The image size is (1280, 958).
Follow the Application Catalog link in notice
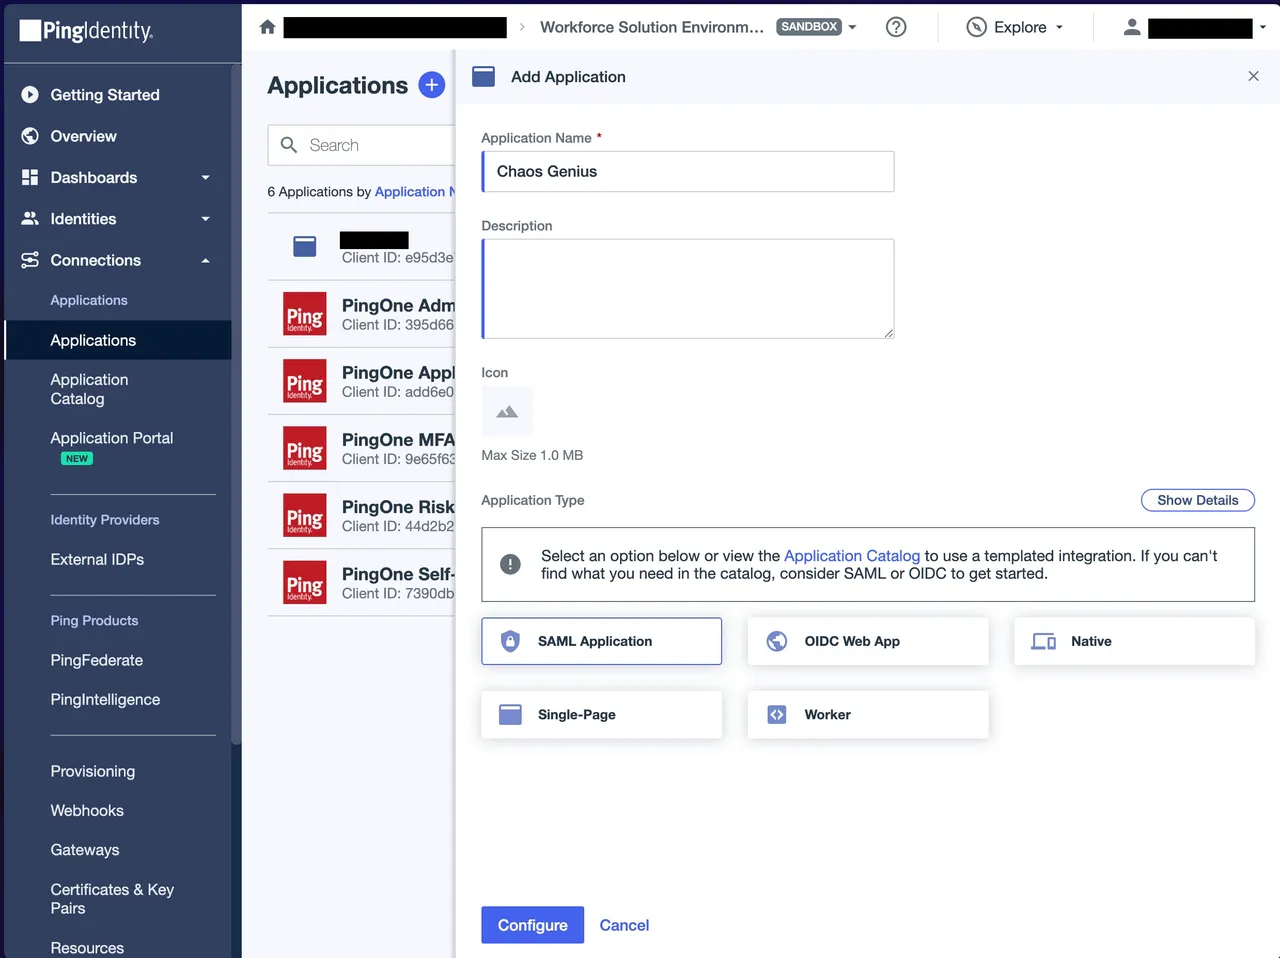pyautogui.click(x=852, y=555)
